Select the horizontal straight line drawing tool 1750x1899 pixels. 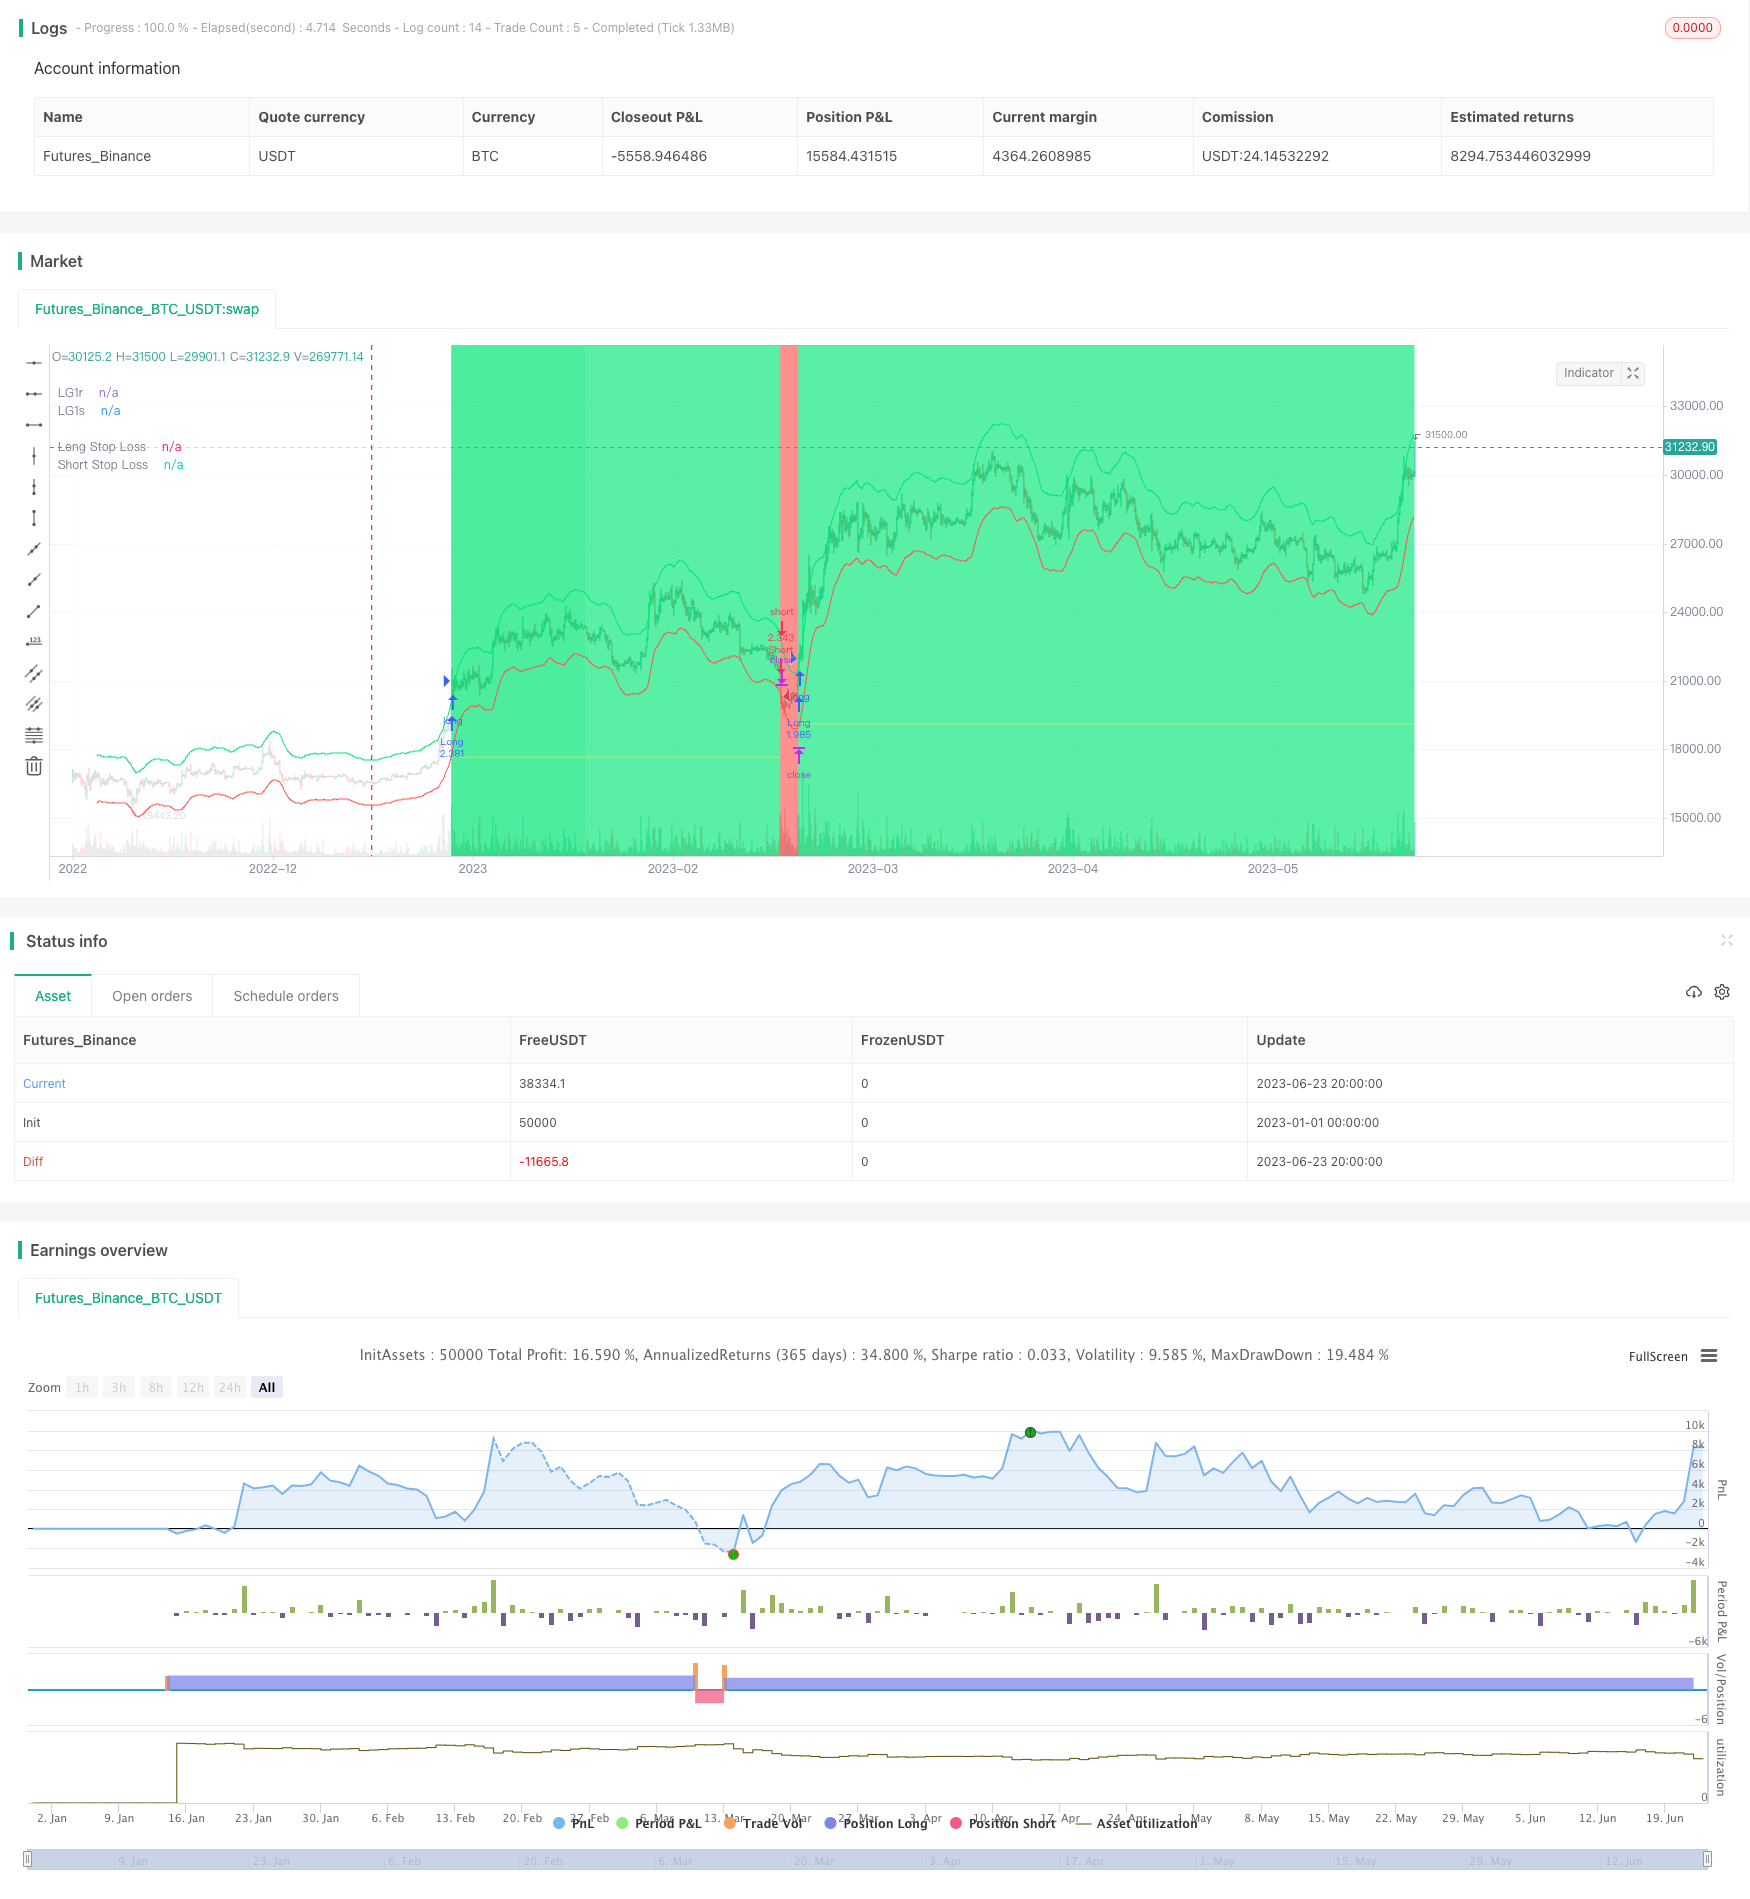[34, 362]
